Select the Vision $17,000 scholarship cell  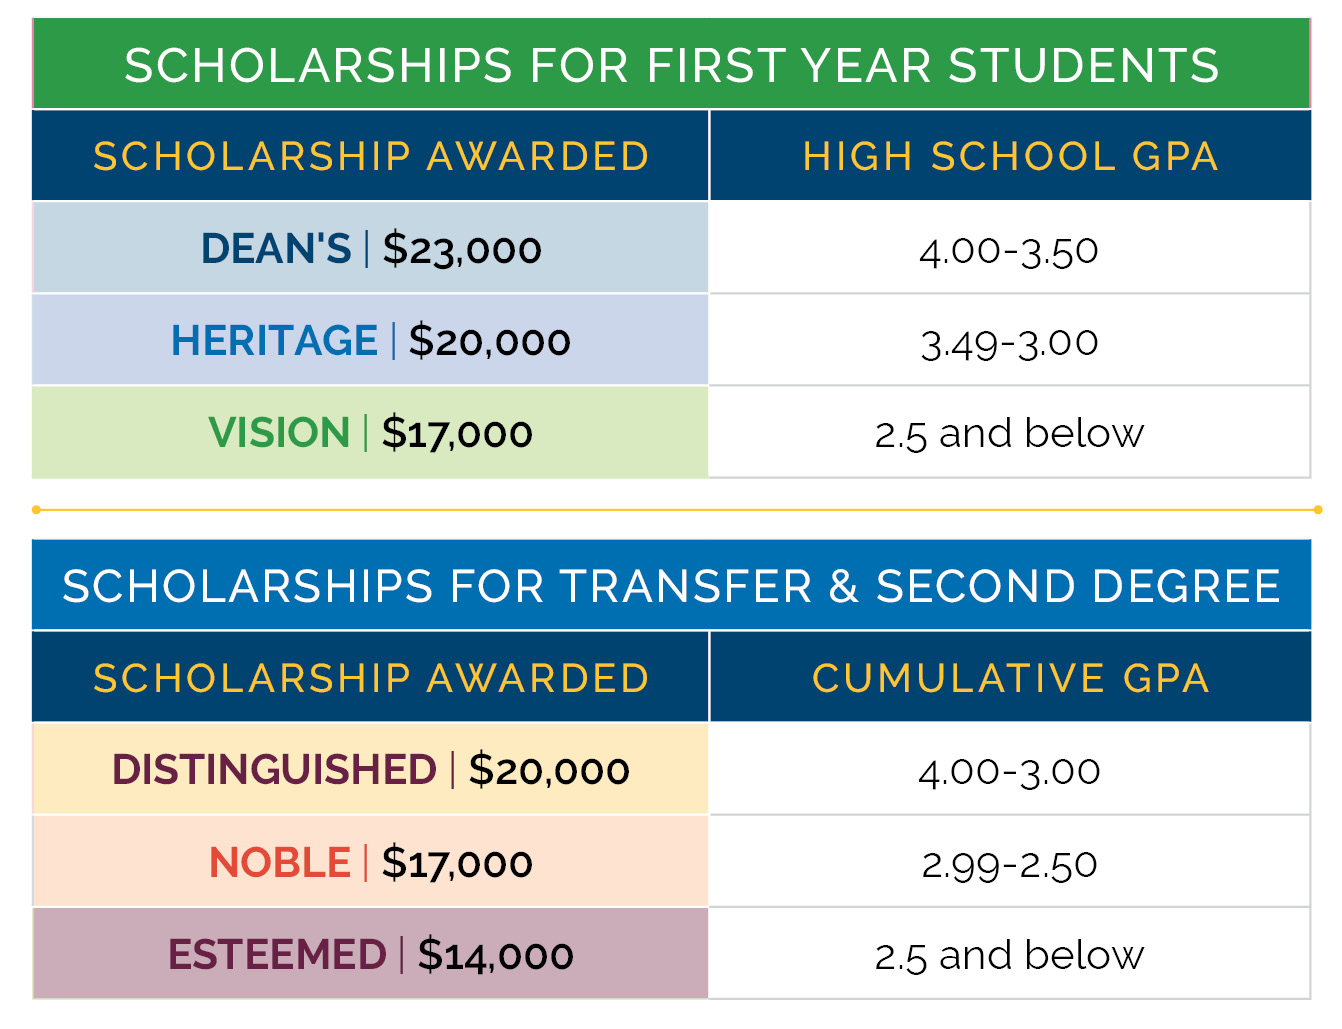(x=371, y=433)
